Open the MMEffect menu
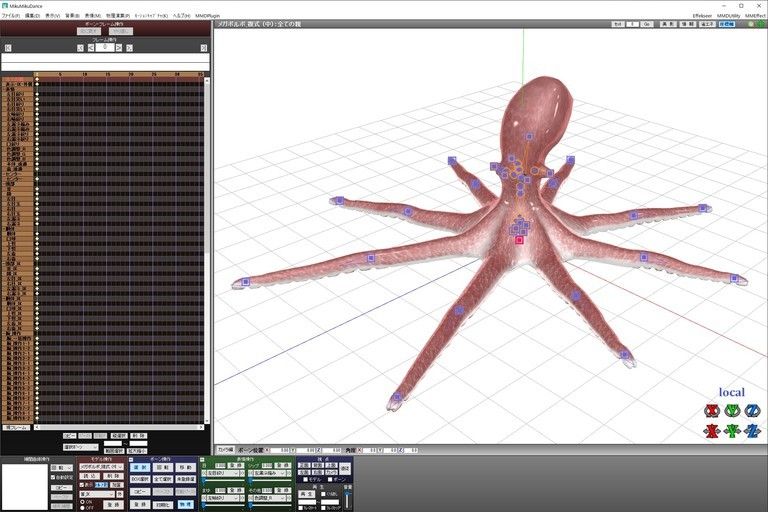This screenshot has width=768, height=512. pyautogui.click(x=755, y=16)
